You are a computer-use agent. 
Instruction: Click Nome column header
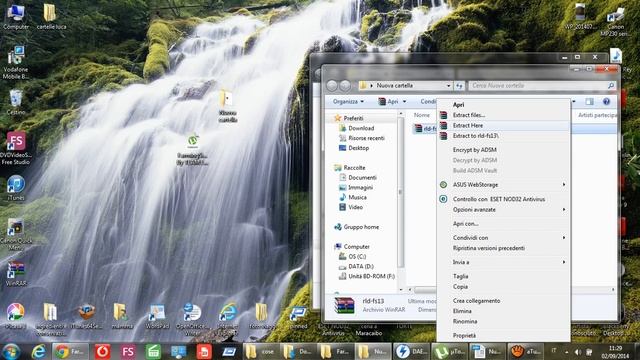pos(423,115)
